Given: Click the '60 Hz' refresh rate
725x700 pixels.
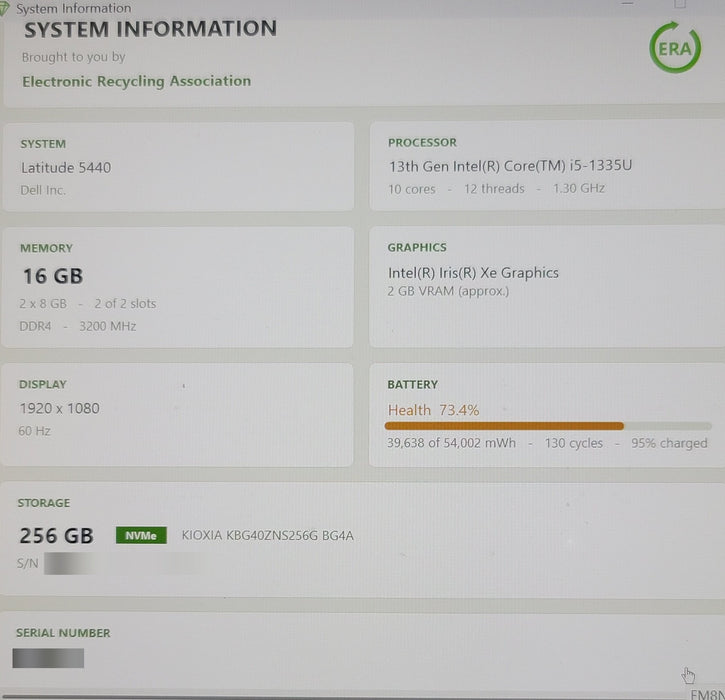Looking at the screenshot, I should (x=34, y=431).
